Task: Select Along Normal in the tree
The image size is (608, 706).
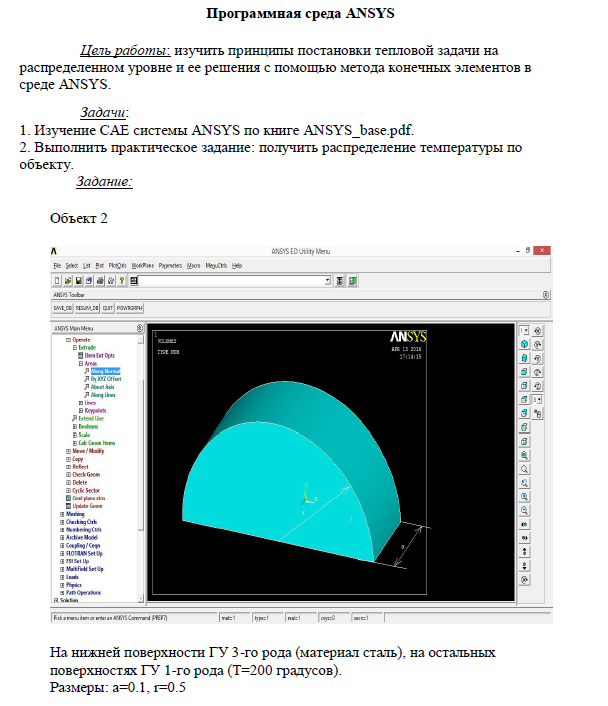Action: pyautogui.click(x=105, y=371)
